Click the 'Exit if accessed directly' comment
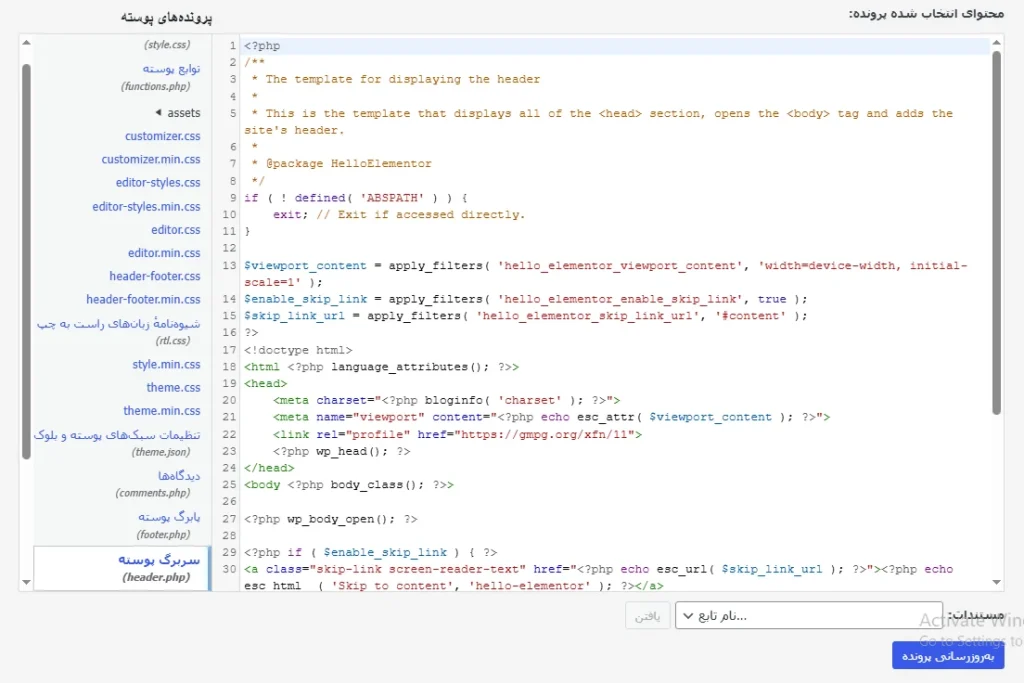The width and height of the screenshot is (1024, 683). click(x=421, y=215)
